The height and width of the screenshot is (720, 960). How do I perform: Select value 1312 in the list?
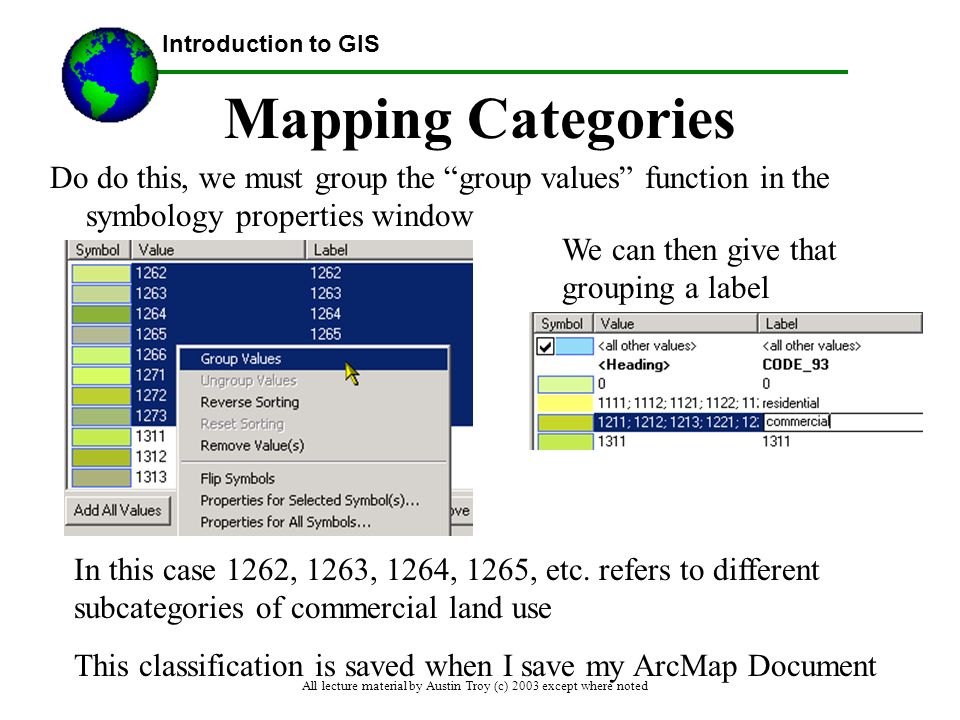click(151, 457)
